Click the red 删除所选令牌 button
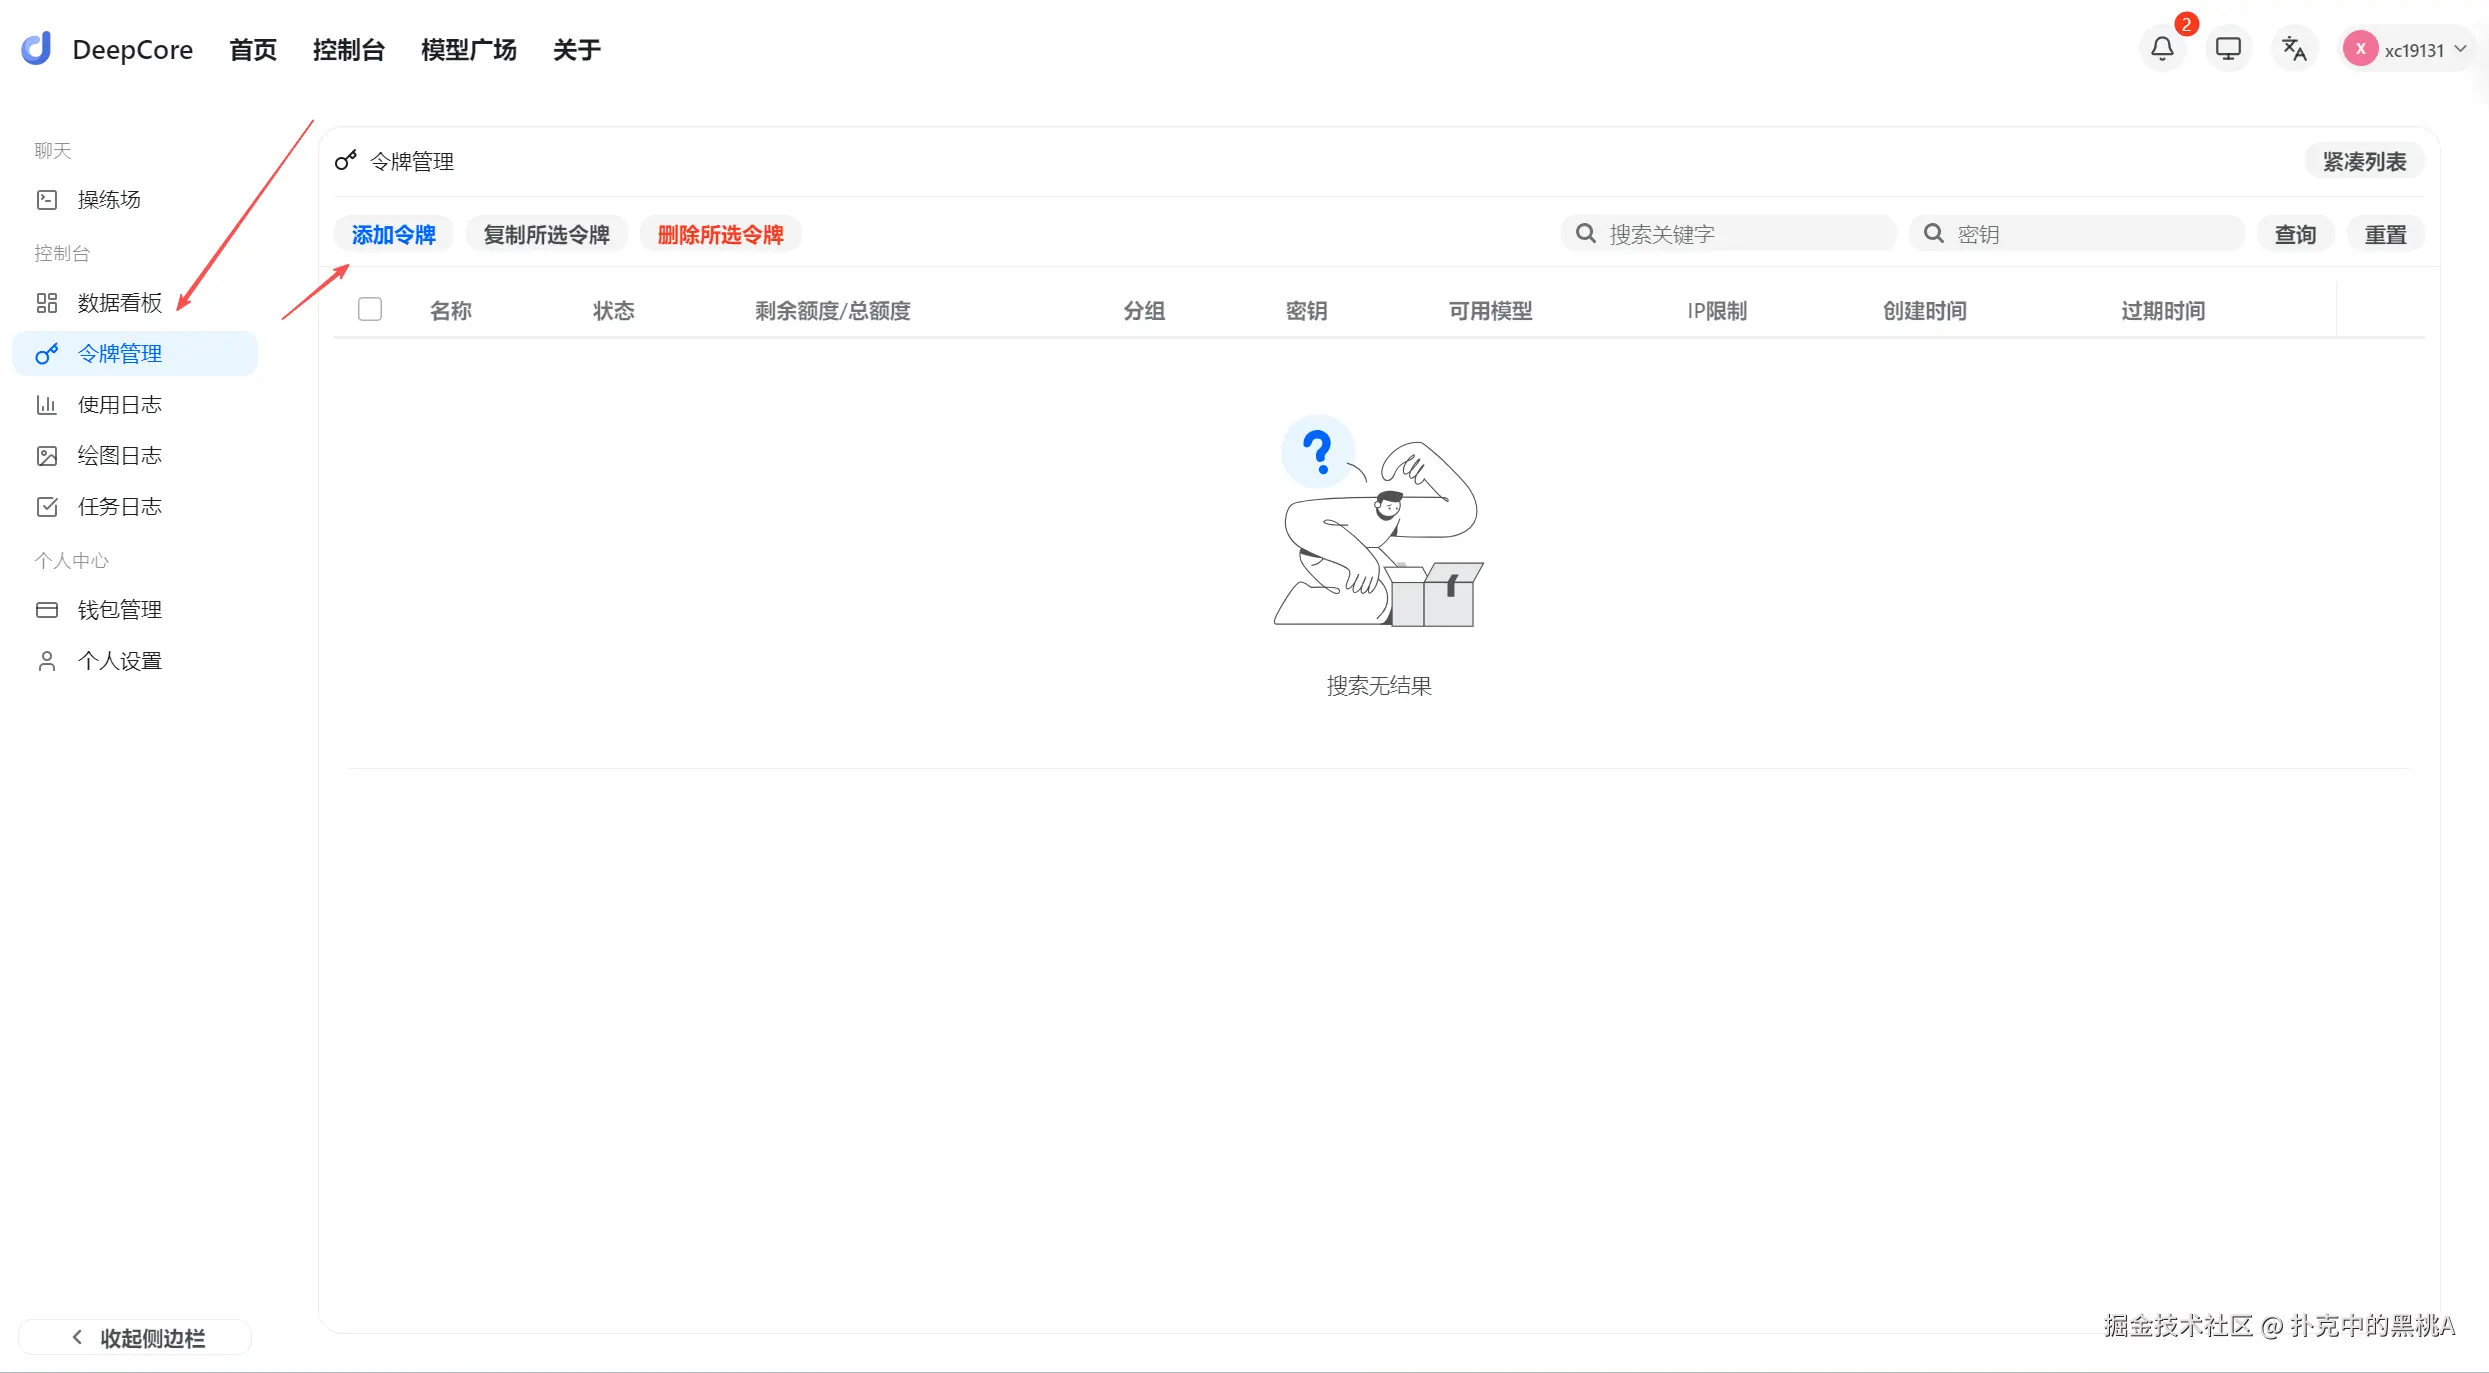The width and height of the screenshot is (2489, 1373). coord(720,235)
